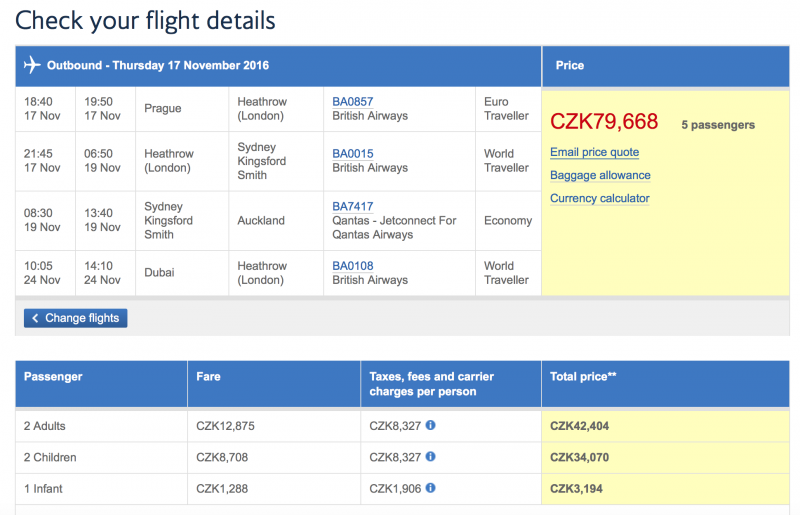Screen dimensions: 800x515
Task: Select the Total price column header
Action: coord(665,384)
